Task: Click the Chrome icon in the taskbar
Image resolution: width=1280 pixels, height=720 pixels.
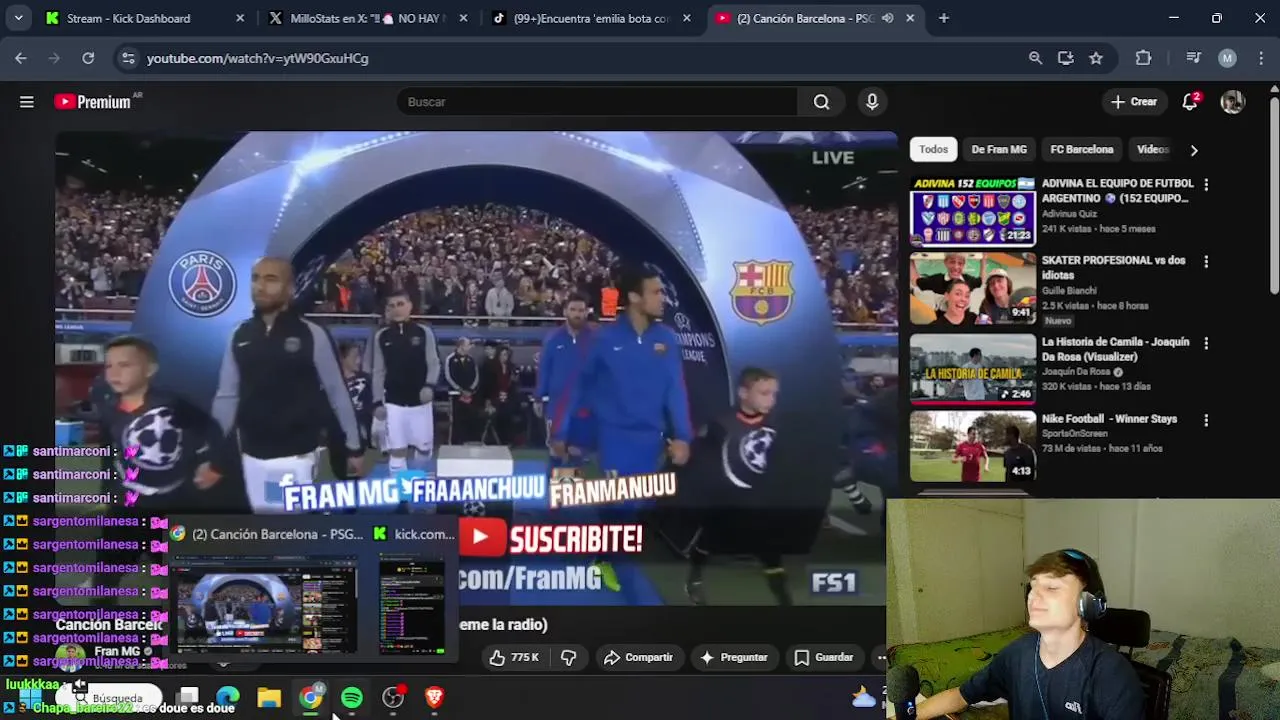Action: tap(311, 697)
